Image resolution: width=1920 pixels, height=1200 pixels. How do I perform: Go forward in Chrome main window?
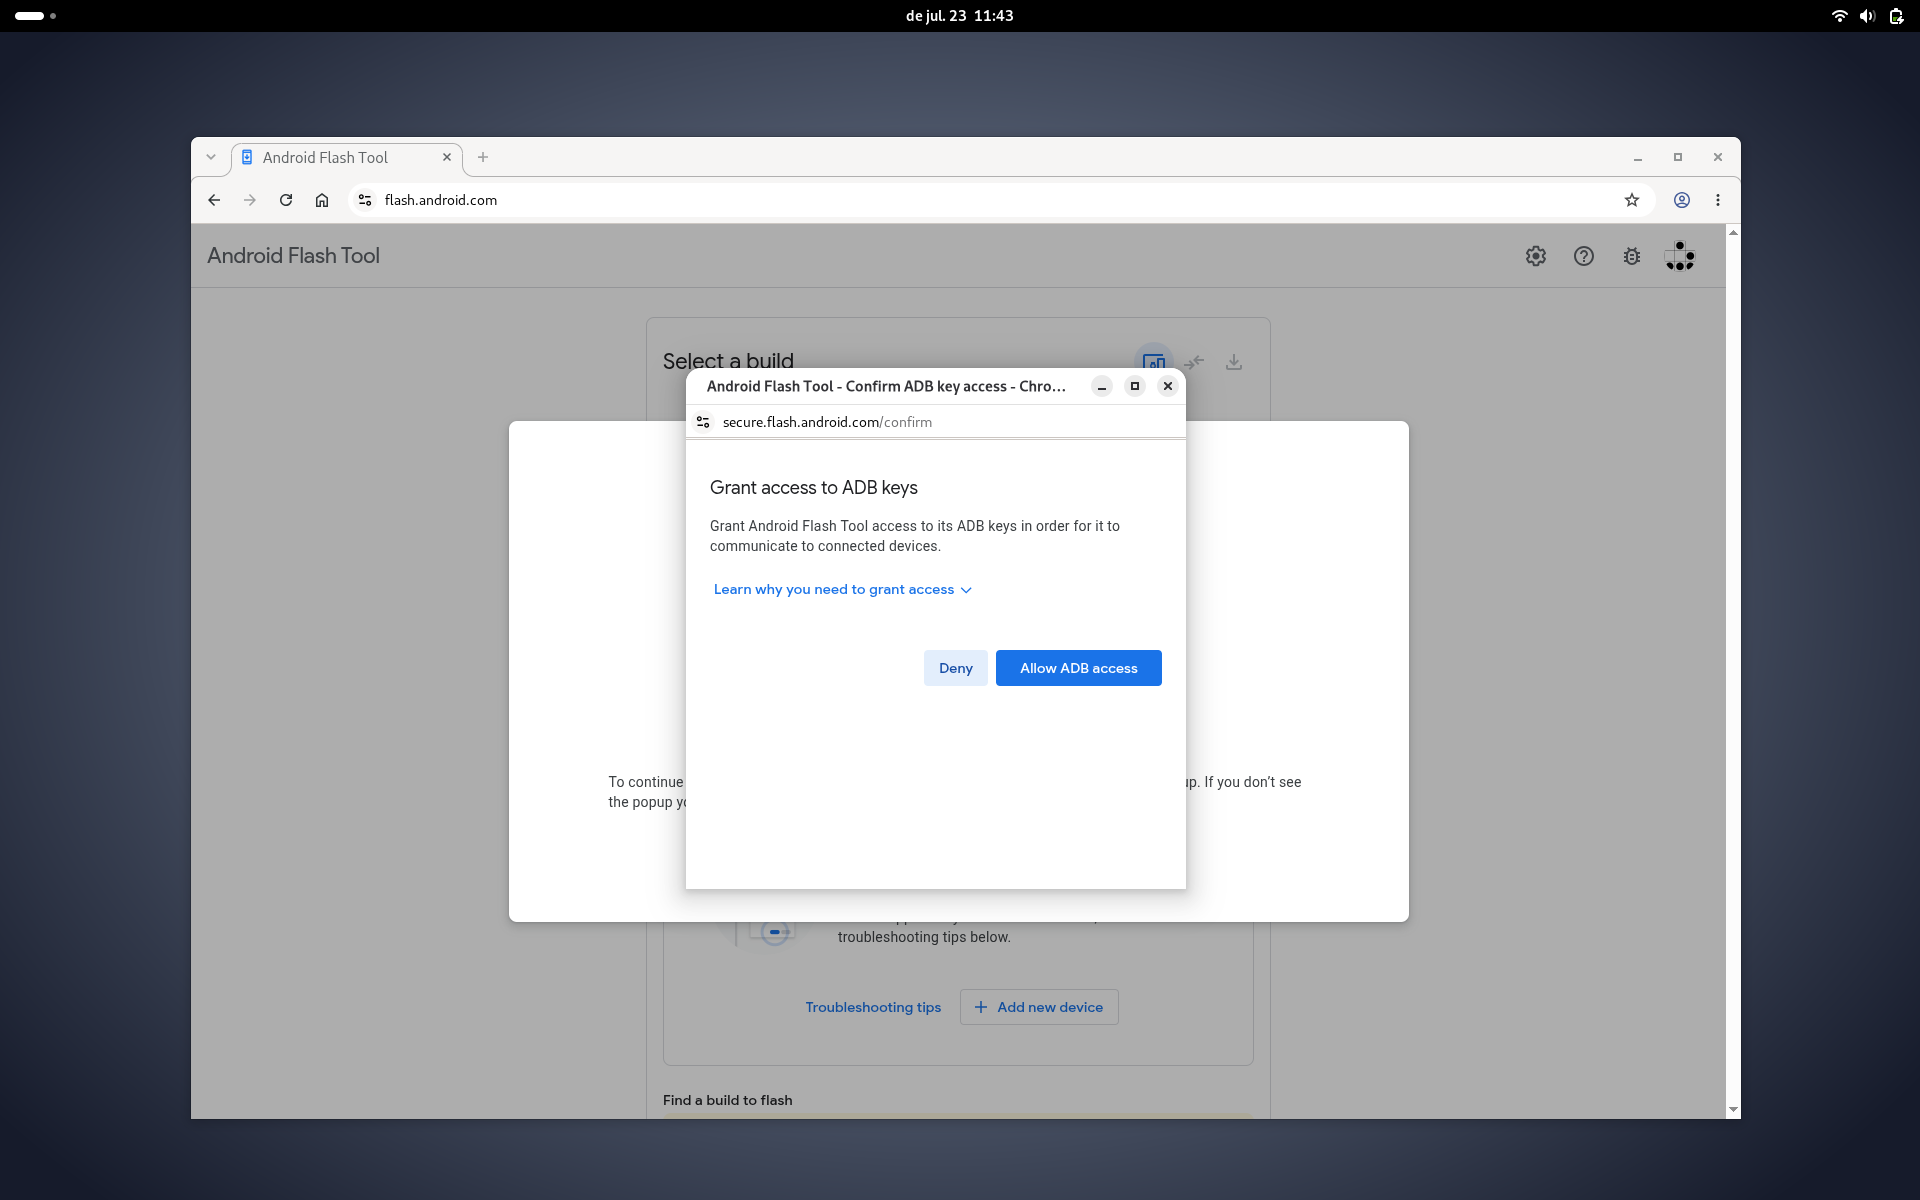pyautogui.click(x=250, y=200)
